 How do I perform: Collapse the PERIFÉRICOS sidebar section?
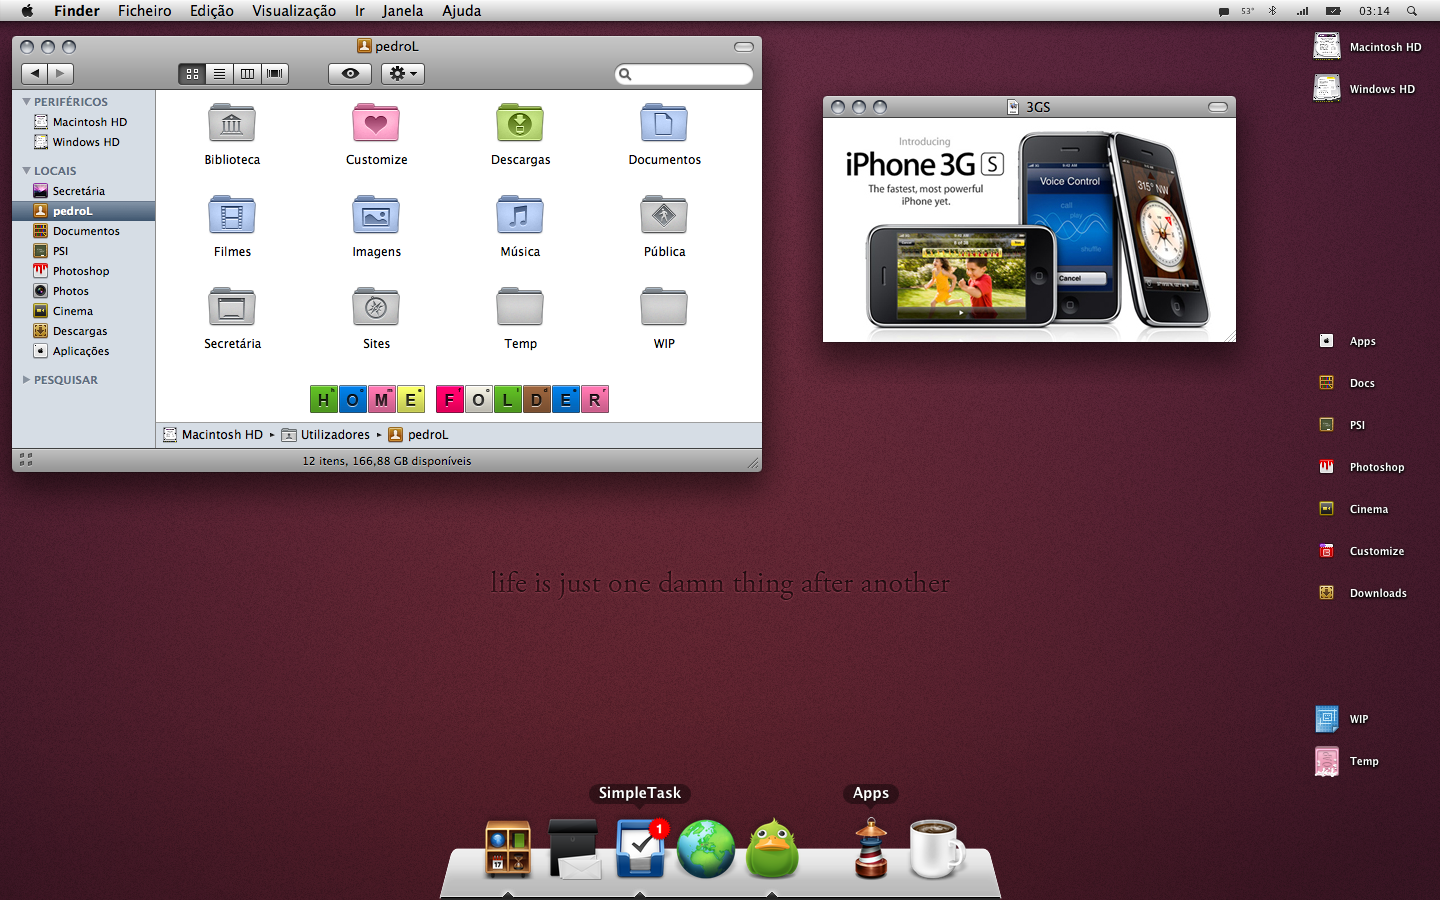click(27, 102)
